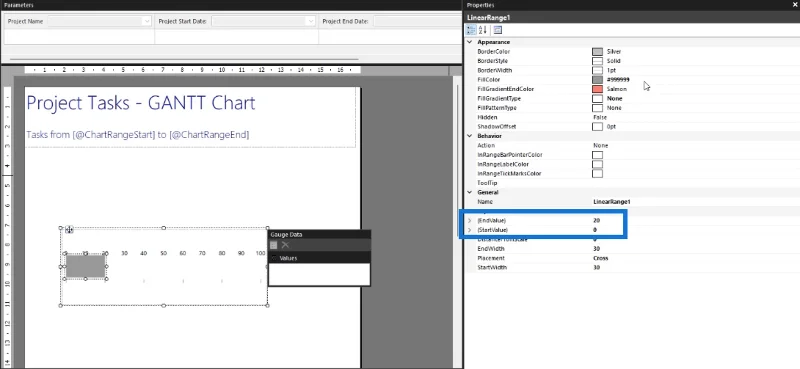Screen dimensions: 800x369
Task: Open the Project Start Date parameter dropdown
Action: pyautogui.click(x=311, y=21)
